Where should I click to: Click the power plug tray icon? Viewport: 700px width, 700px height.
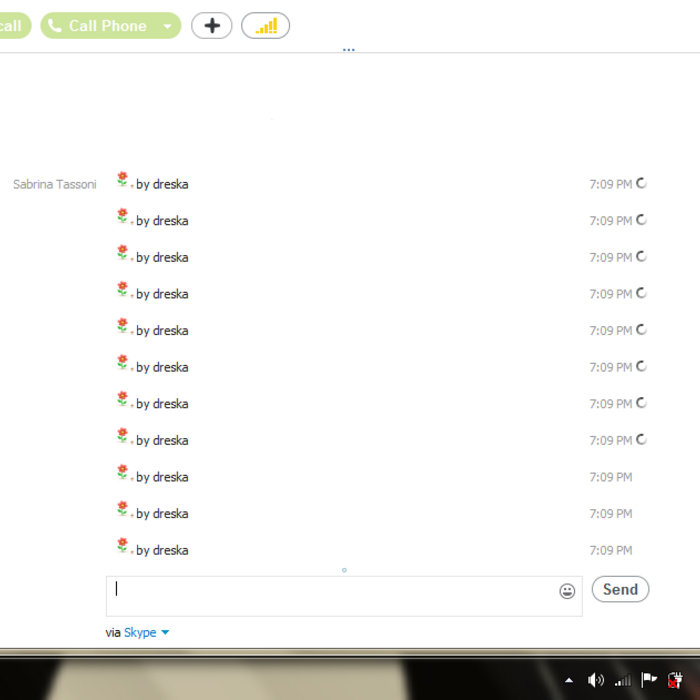[674, 680]
